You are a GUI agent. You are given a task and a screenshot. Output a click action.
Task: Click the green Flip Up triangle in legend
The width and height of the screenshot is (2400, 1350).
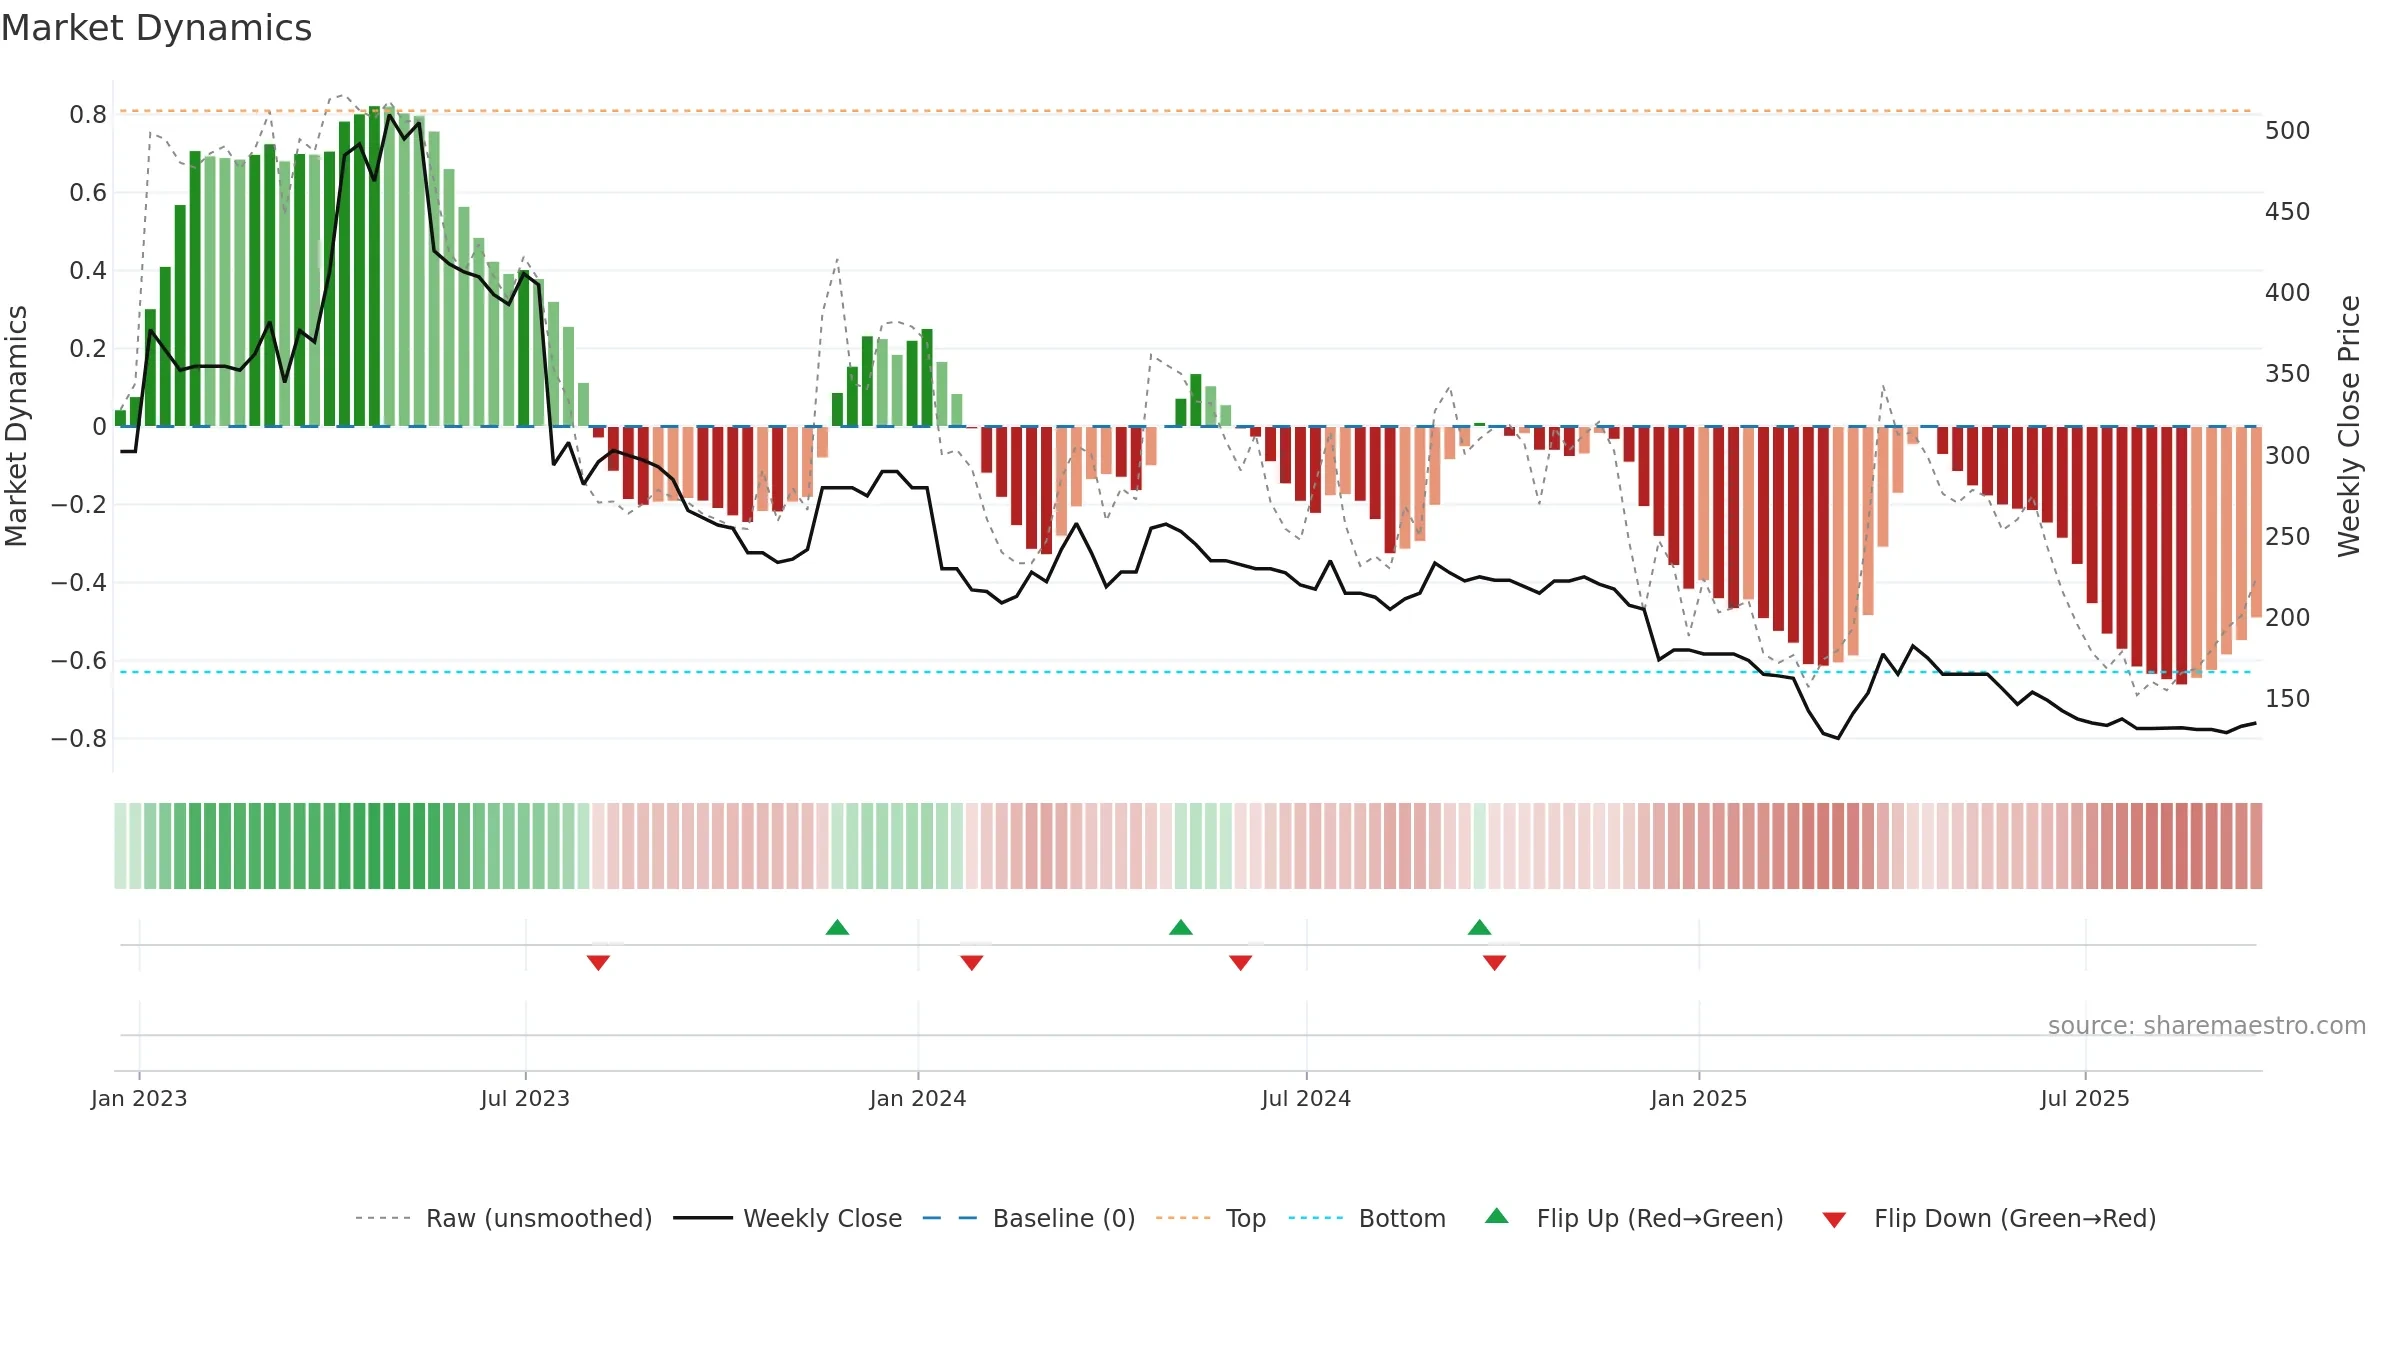pos(1496,1216)
